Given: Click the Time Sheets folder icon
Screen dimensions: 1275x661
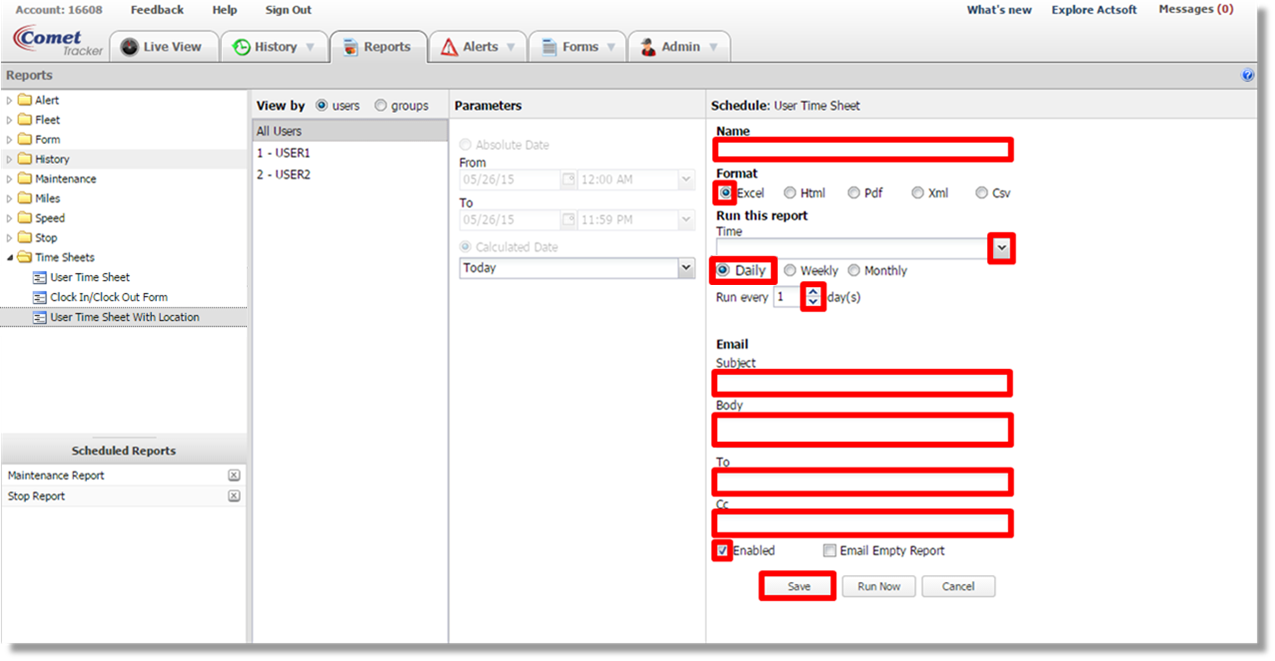Looking at the screenshot, I should pos(25,257).
